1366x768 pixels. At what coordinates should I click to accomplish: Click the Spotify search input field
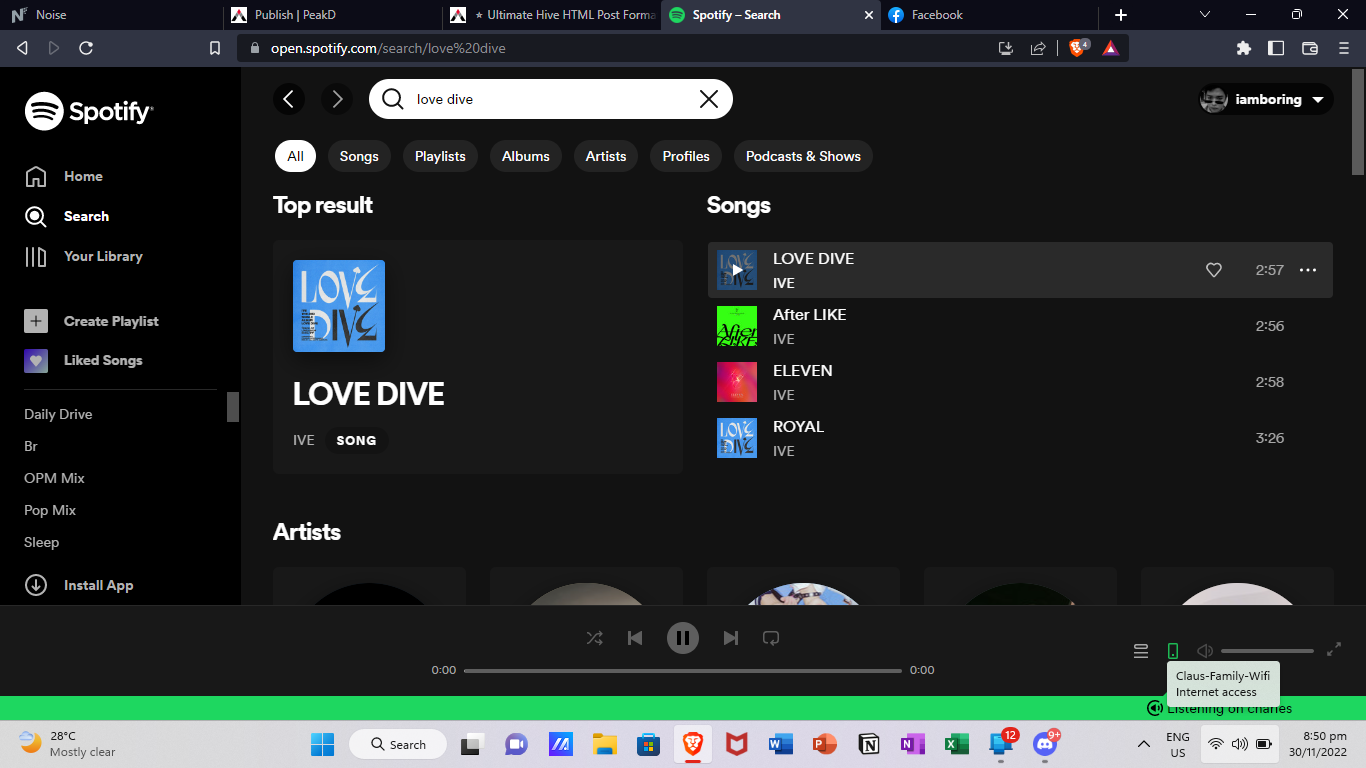pyautogui.click(x=551, y=99)
